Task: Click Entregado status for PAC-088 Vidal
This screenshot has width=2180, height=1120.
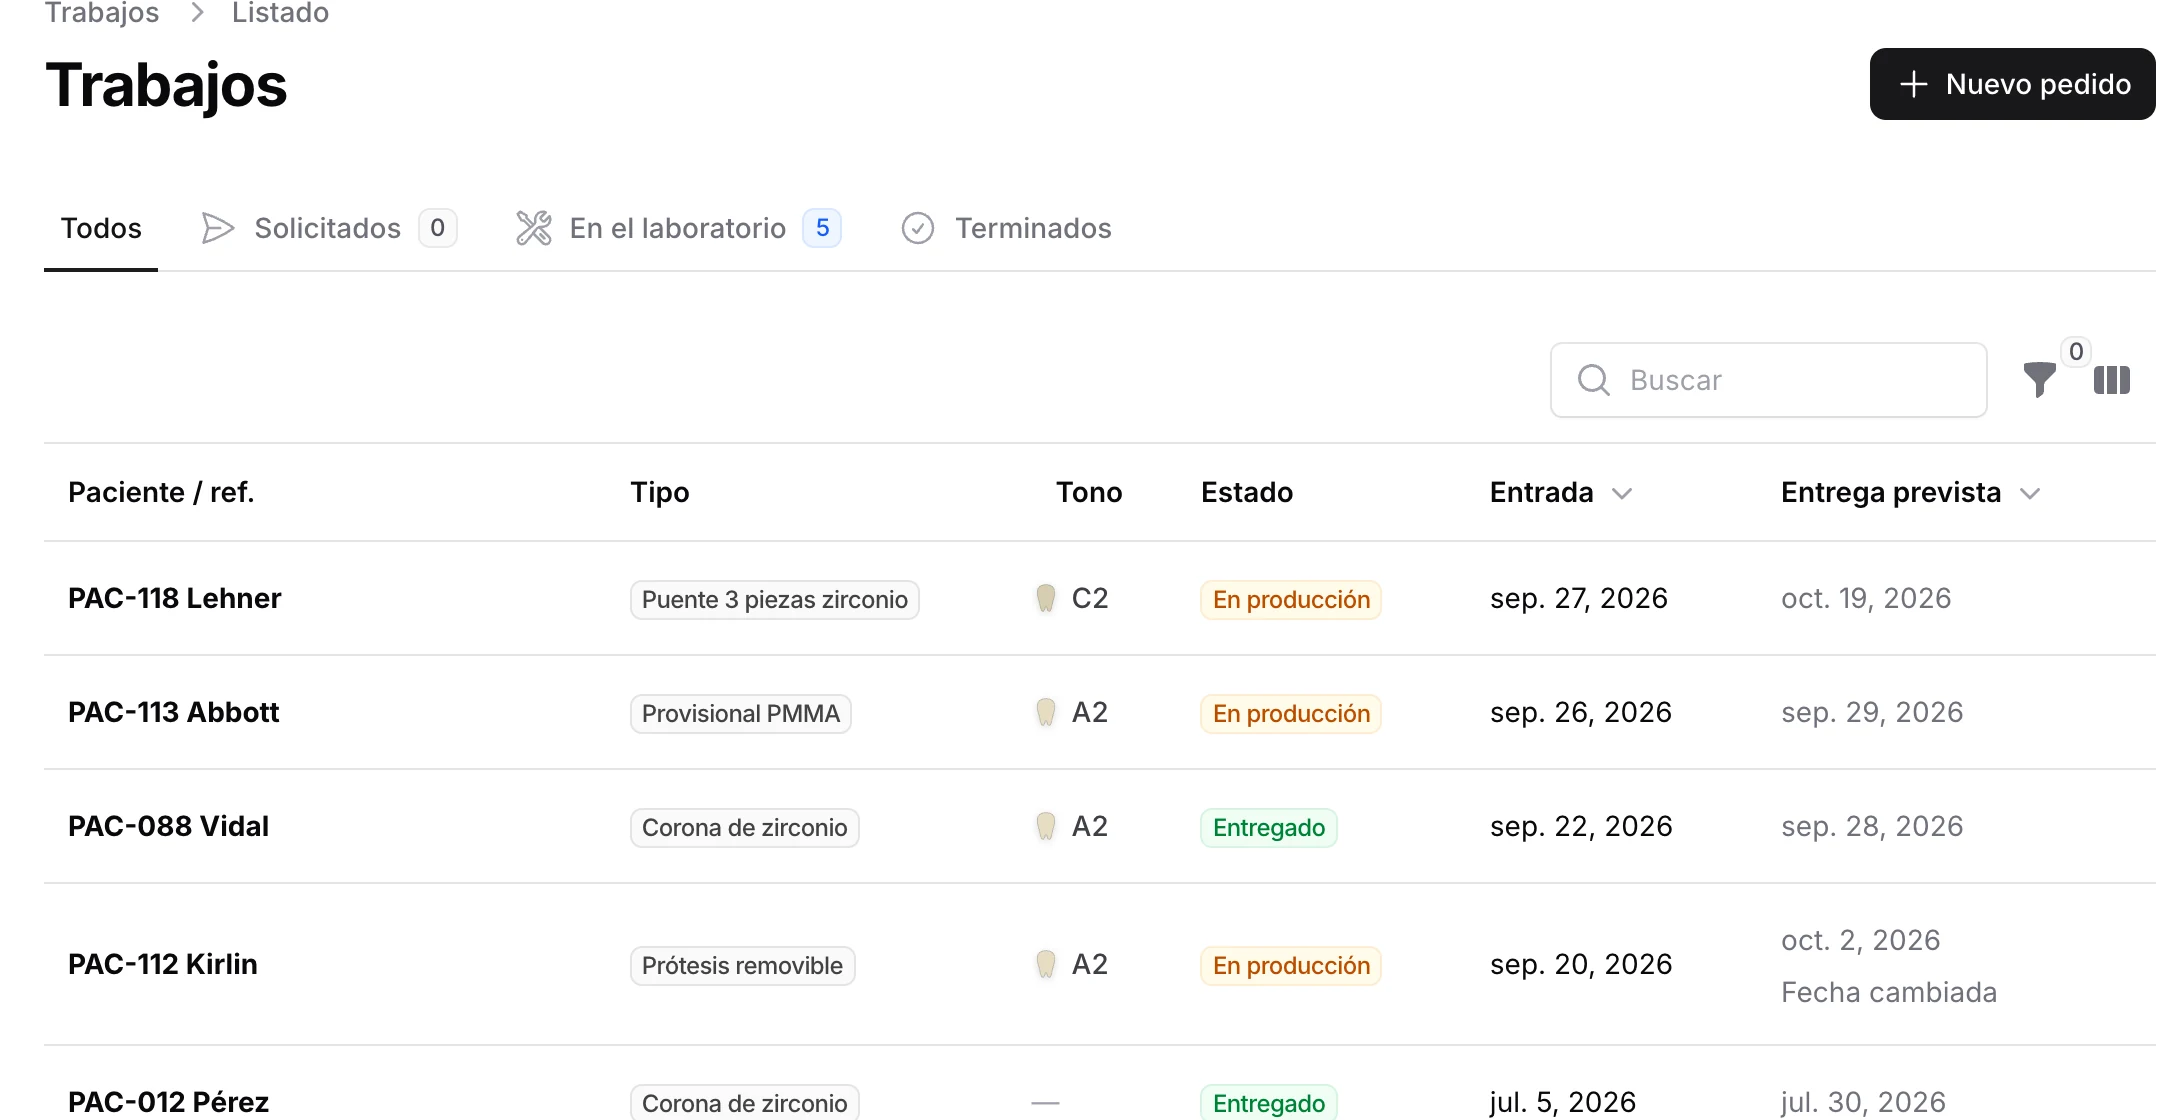Action: coord(1269,828)
